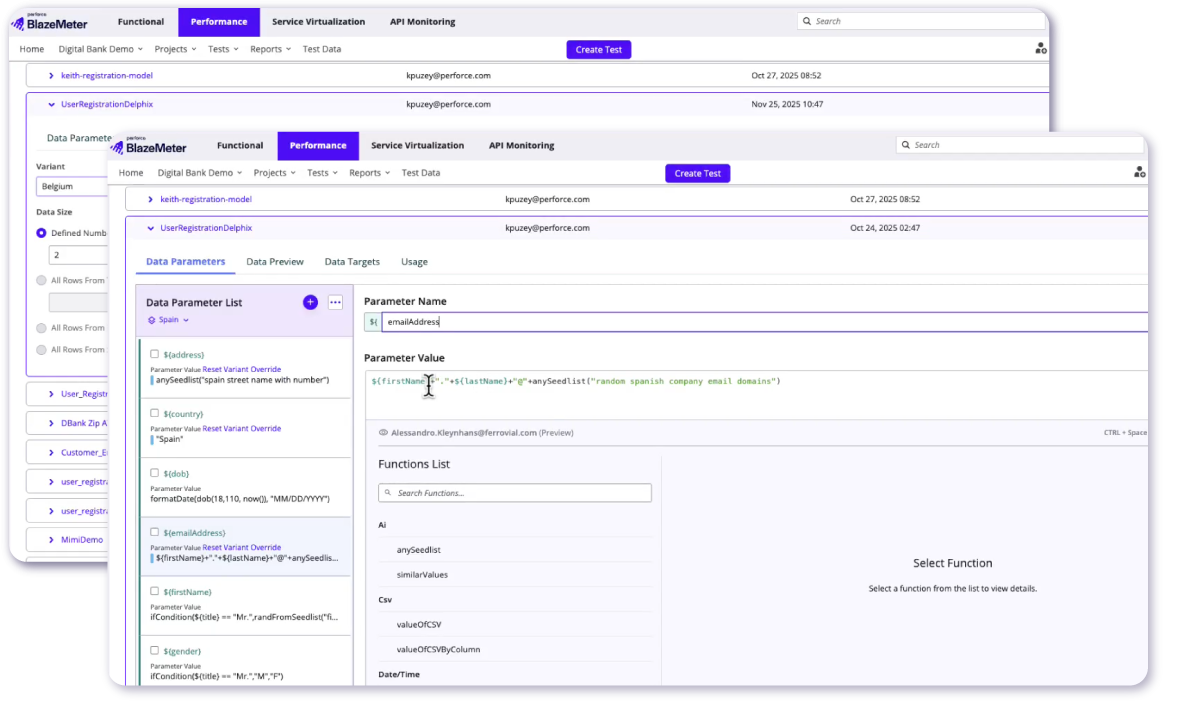Click the BlazeMeter logo in the front window

coord(149,146)
